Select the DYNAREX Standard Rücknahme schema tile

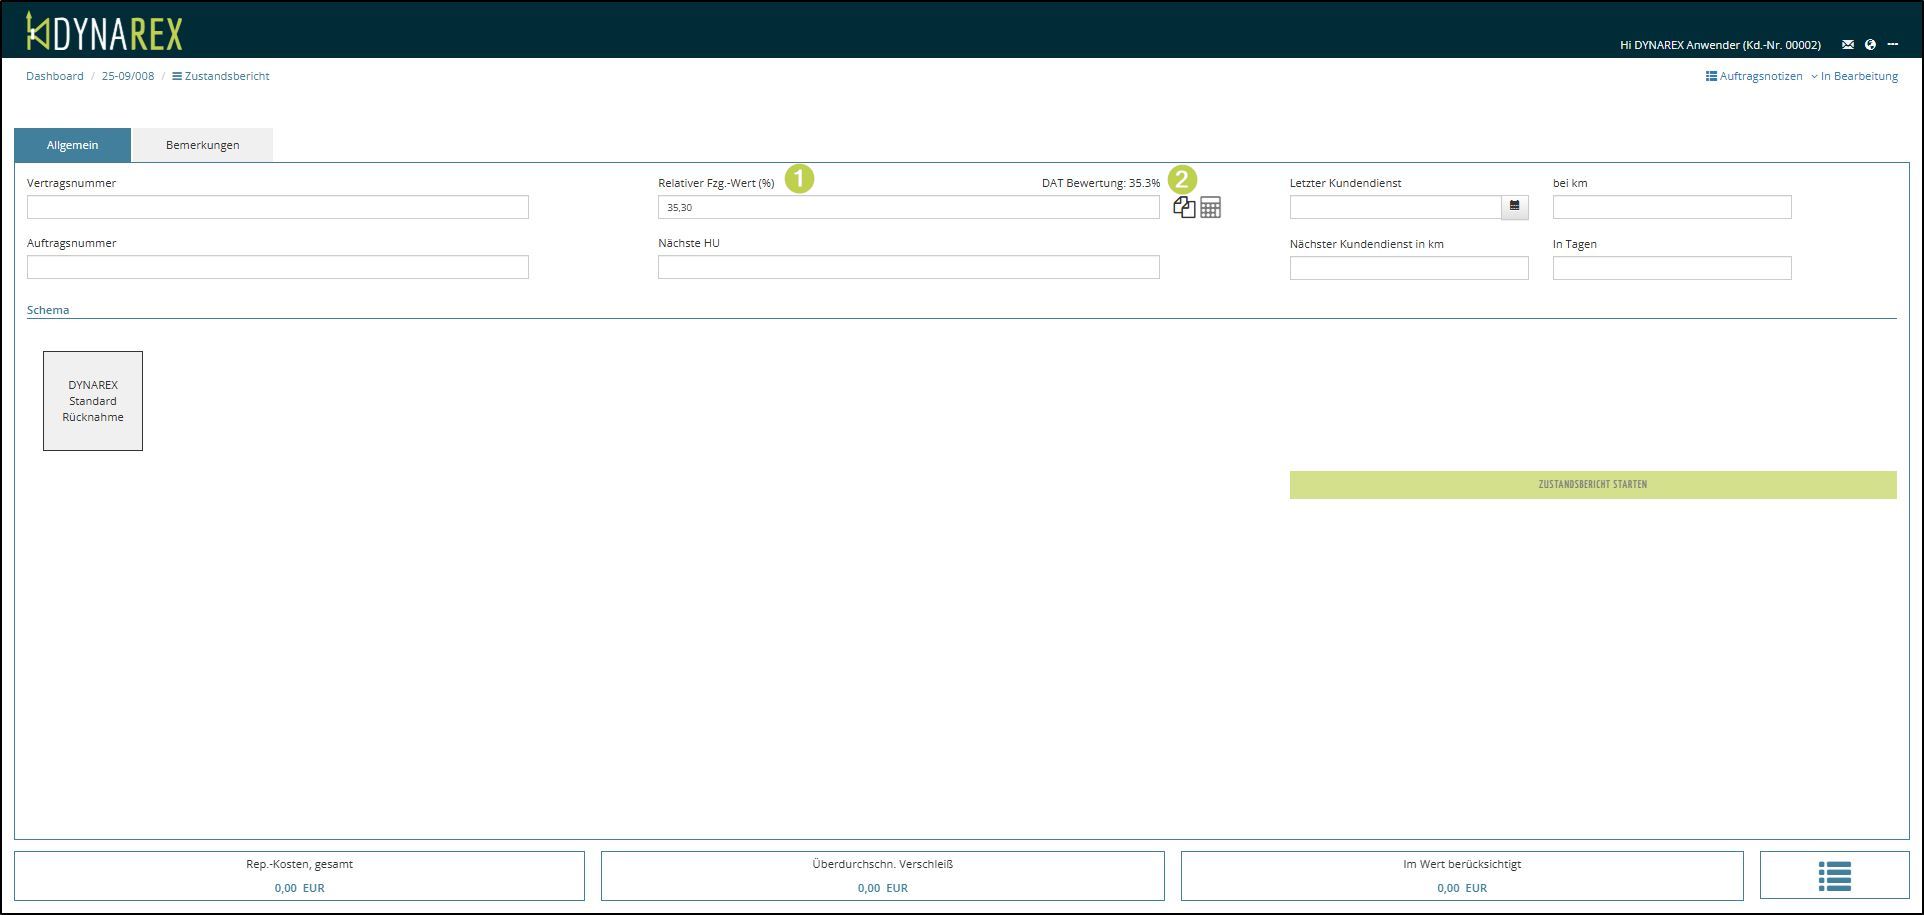[93, 401]
